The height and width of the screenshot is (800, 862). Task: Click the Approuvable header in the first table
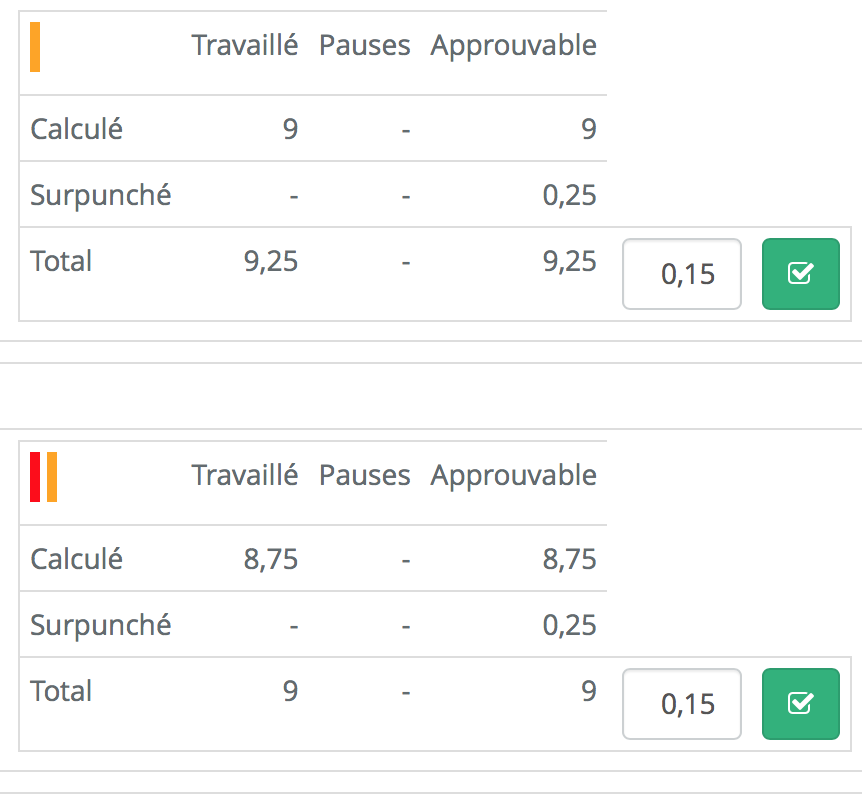point(513,45)
